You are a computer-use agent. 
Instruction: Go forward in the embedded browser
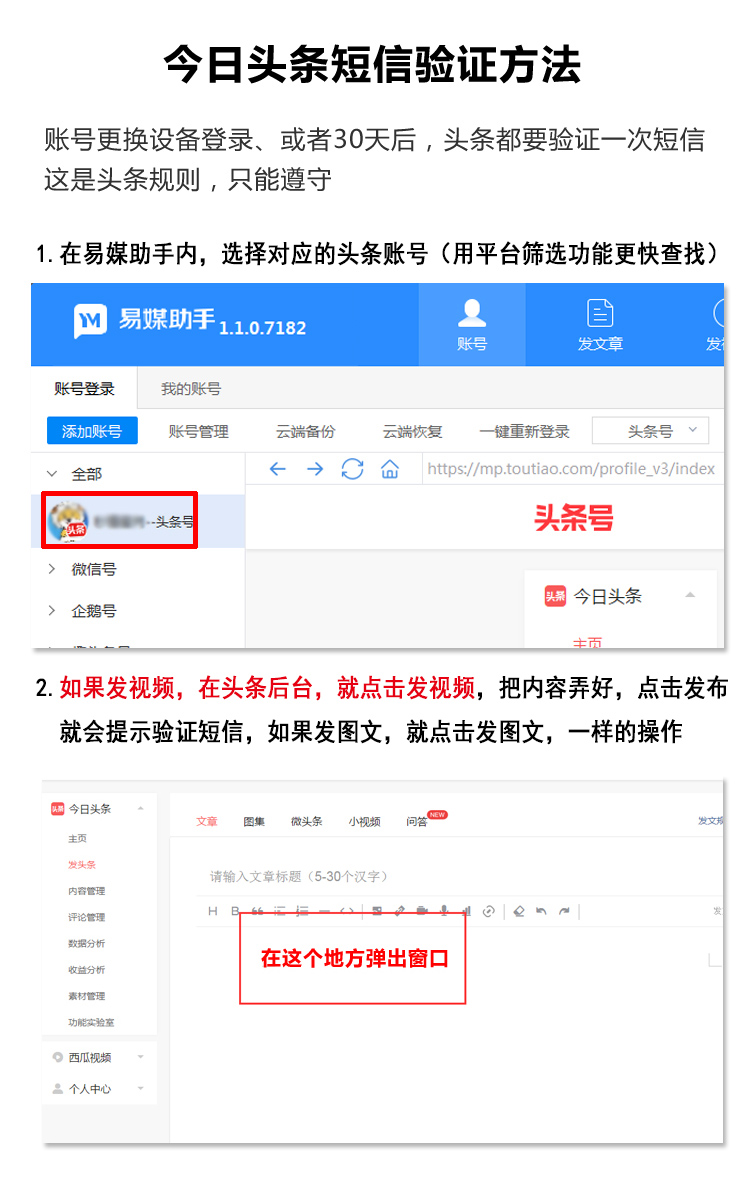tap(315, 469)
